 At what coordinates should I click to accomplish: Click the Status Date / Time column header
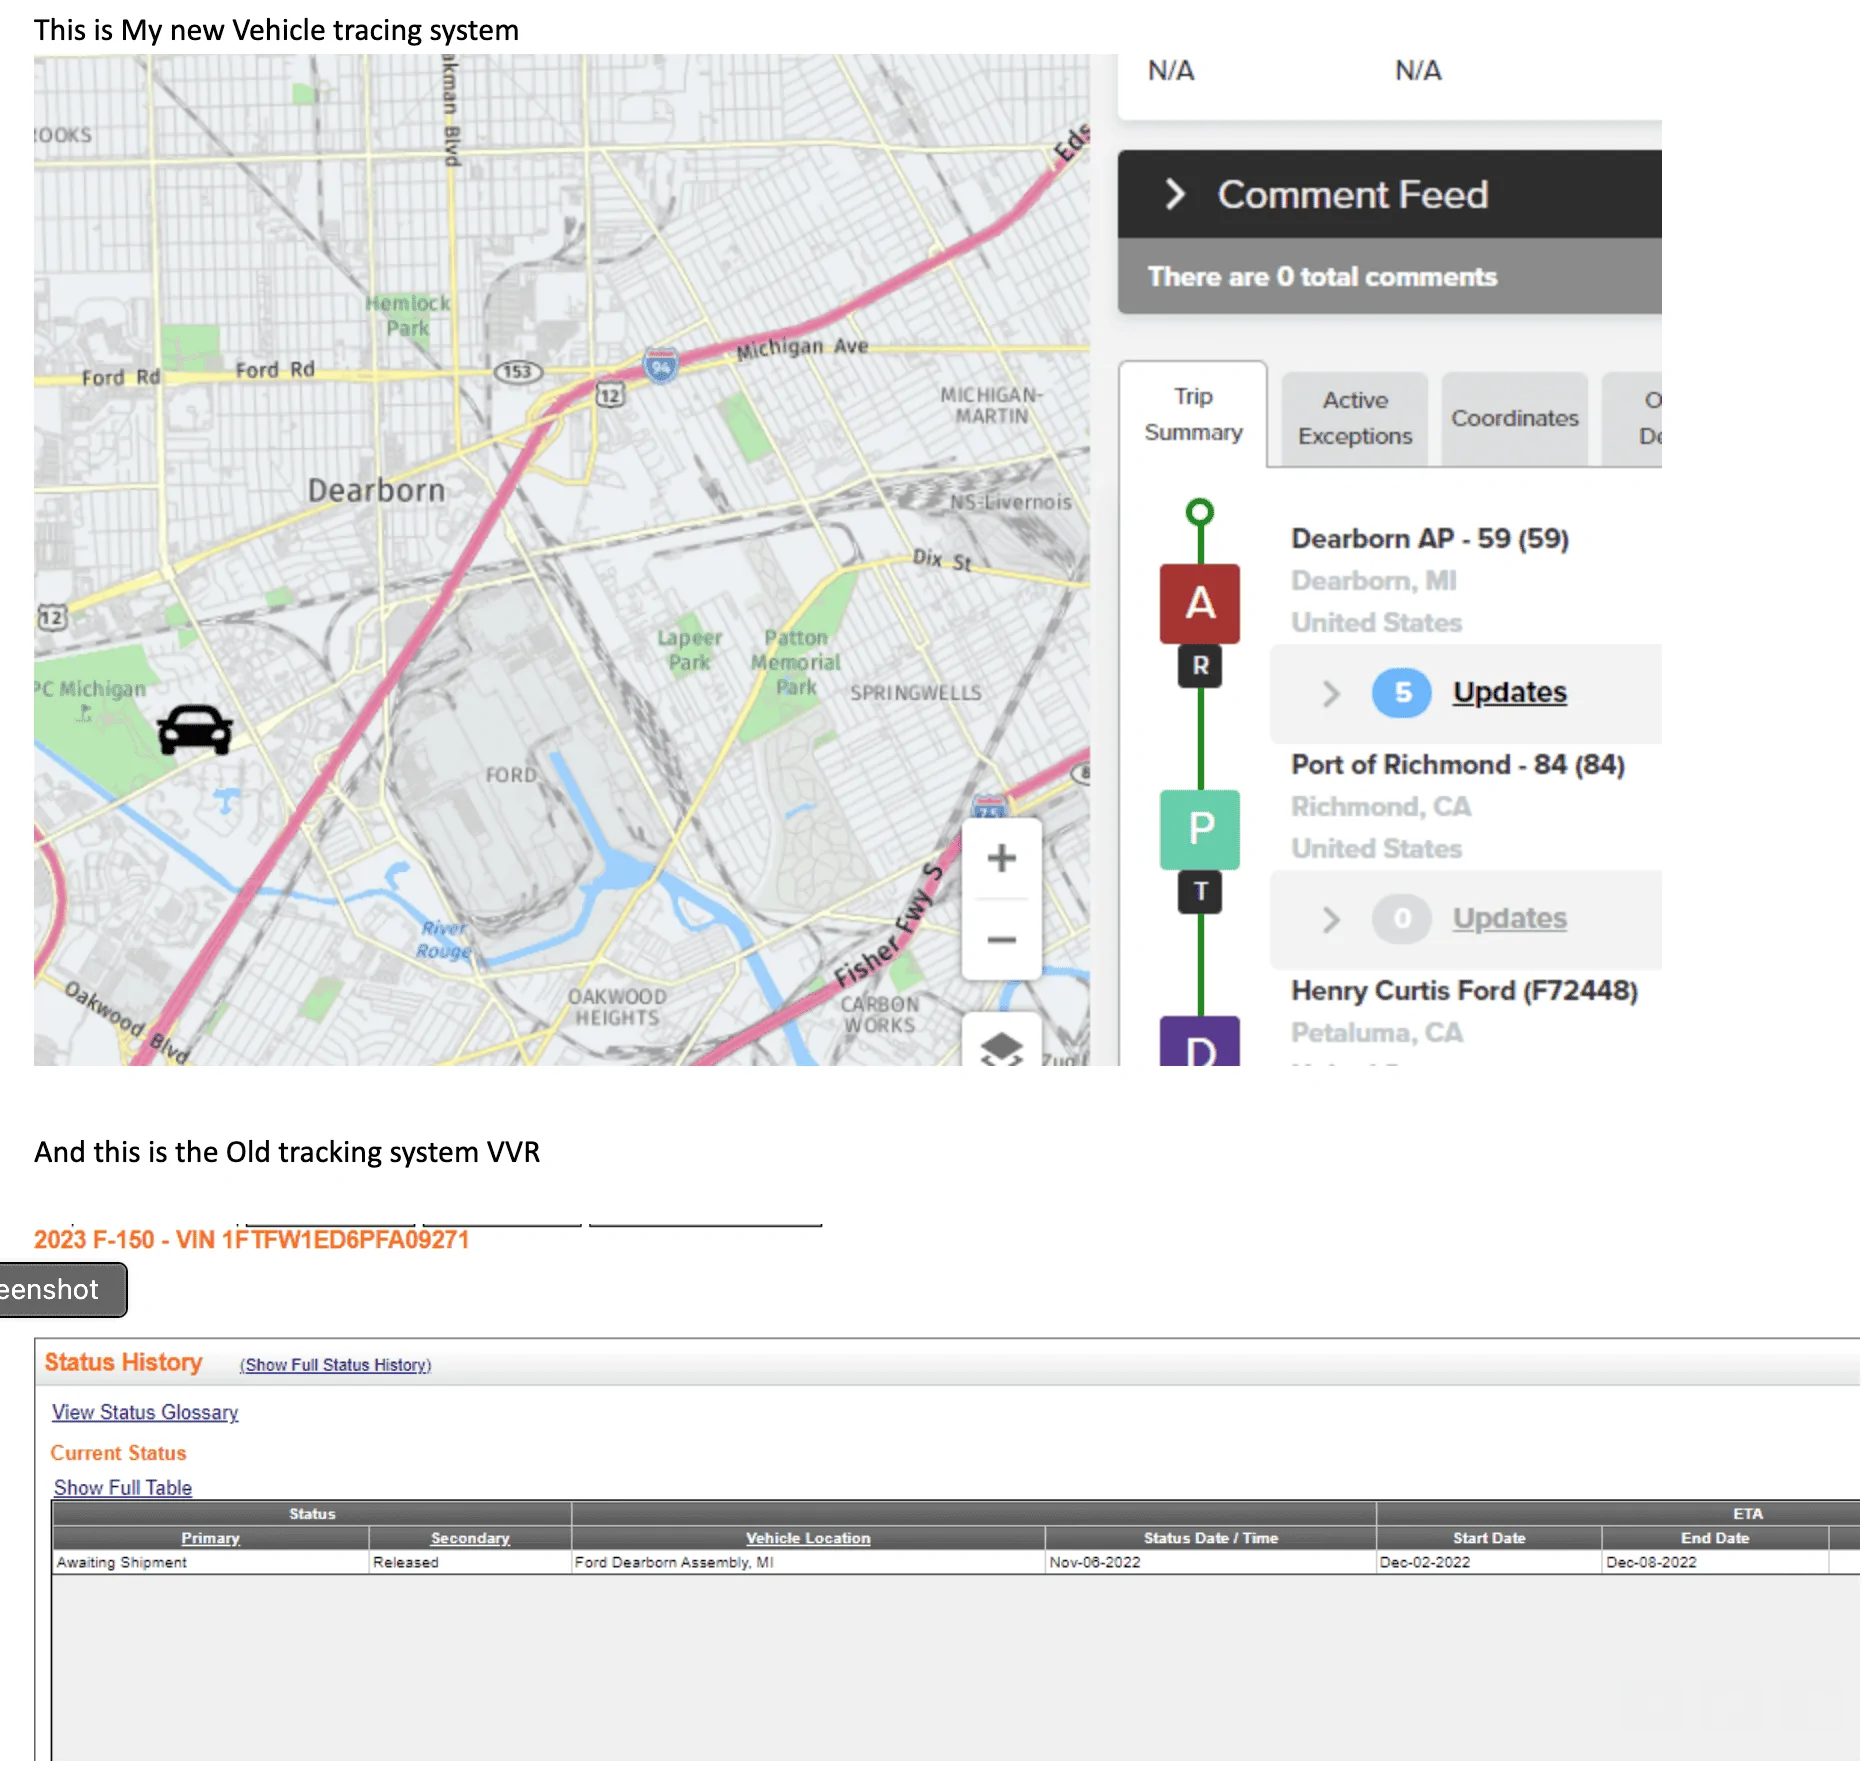click(1211, 1538)
